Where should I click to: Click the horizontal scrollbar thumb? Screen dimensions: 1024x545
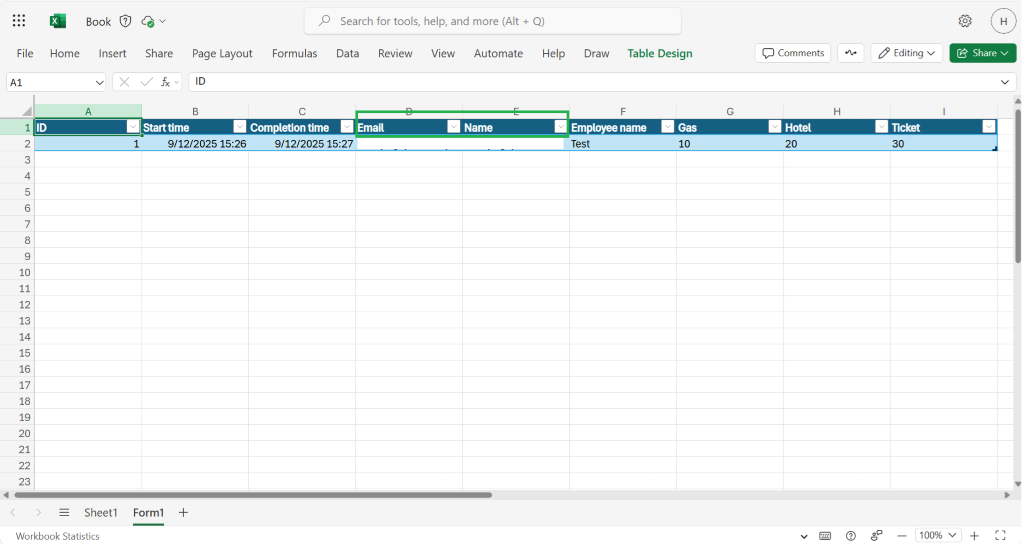pyautogui.click(x=252, y=495)
